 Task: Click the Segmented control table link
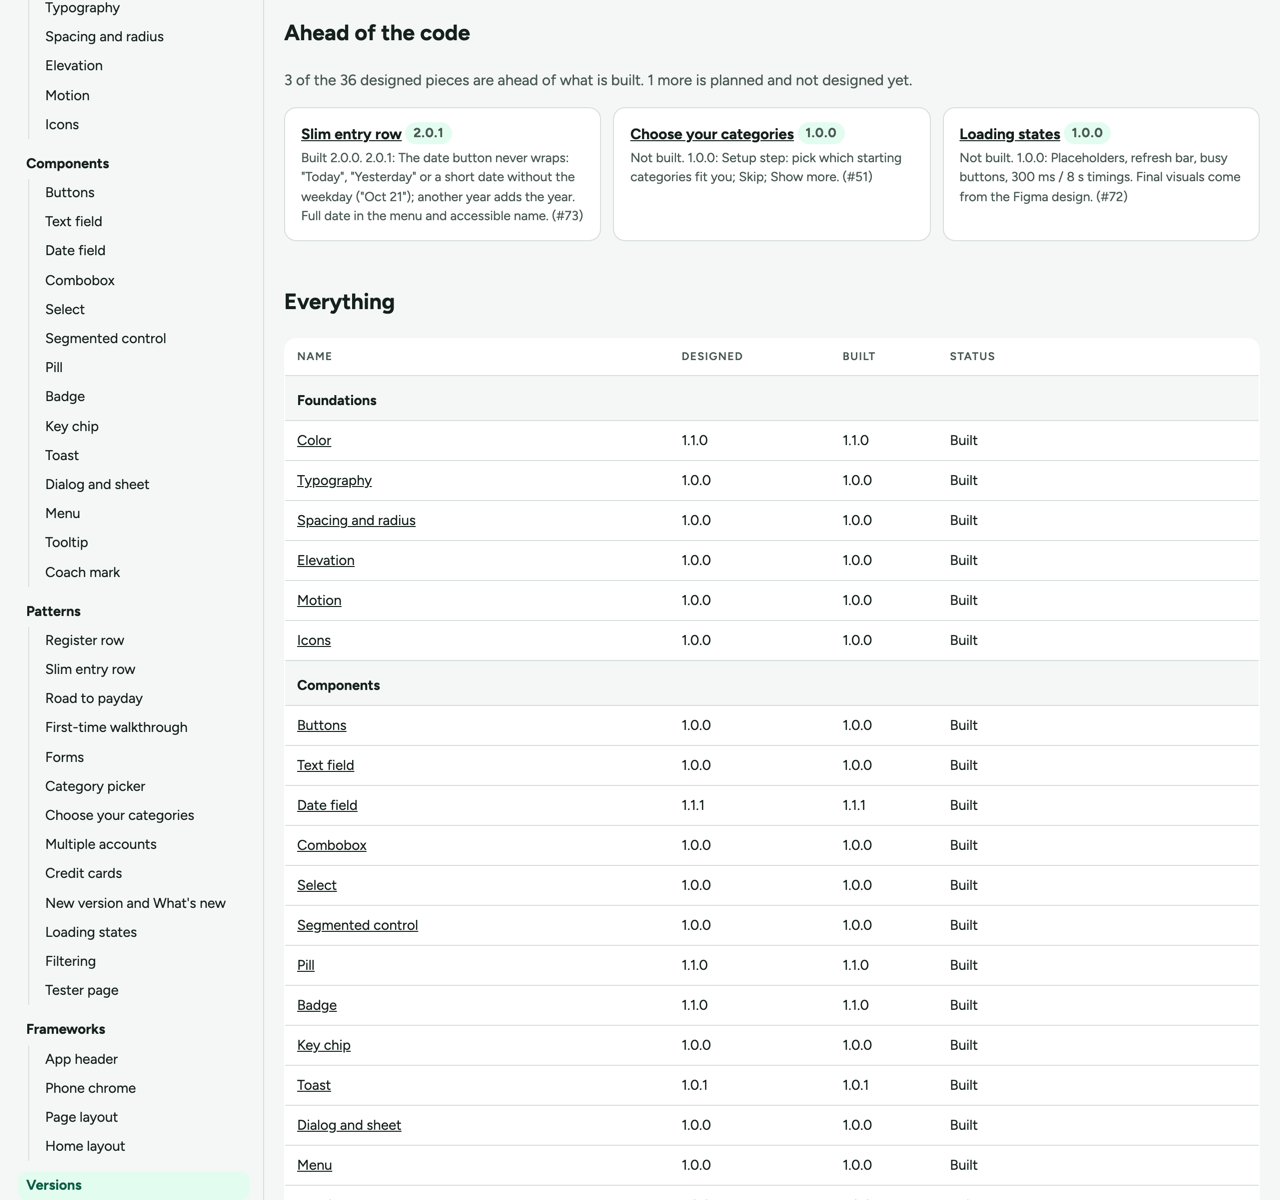[357, 925]
